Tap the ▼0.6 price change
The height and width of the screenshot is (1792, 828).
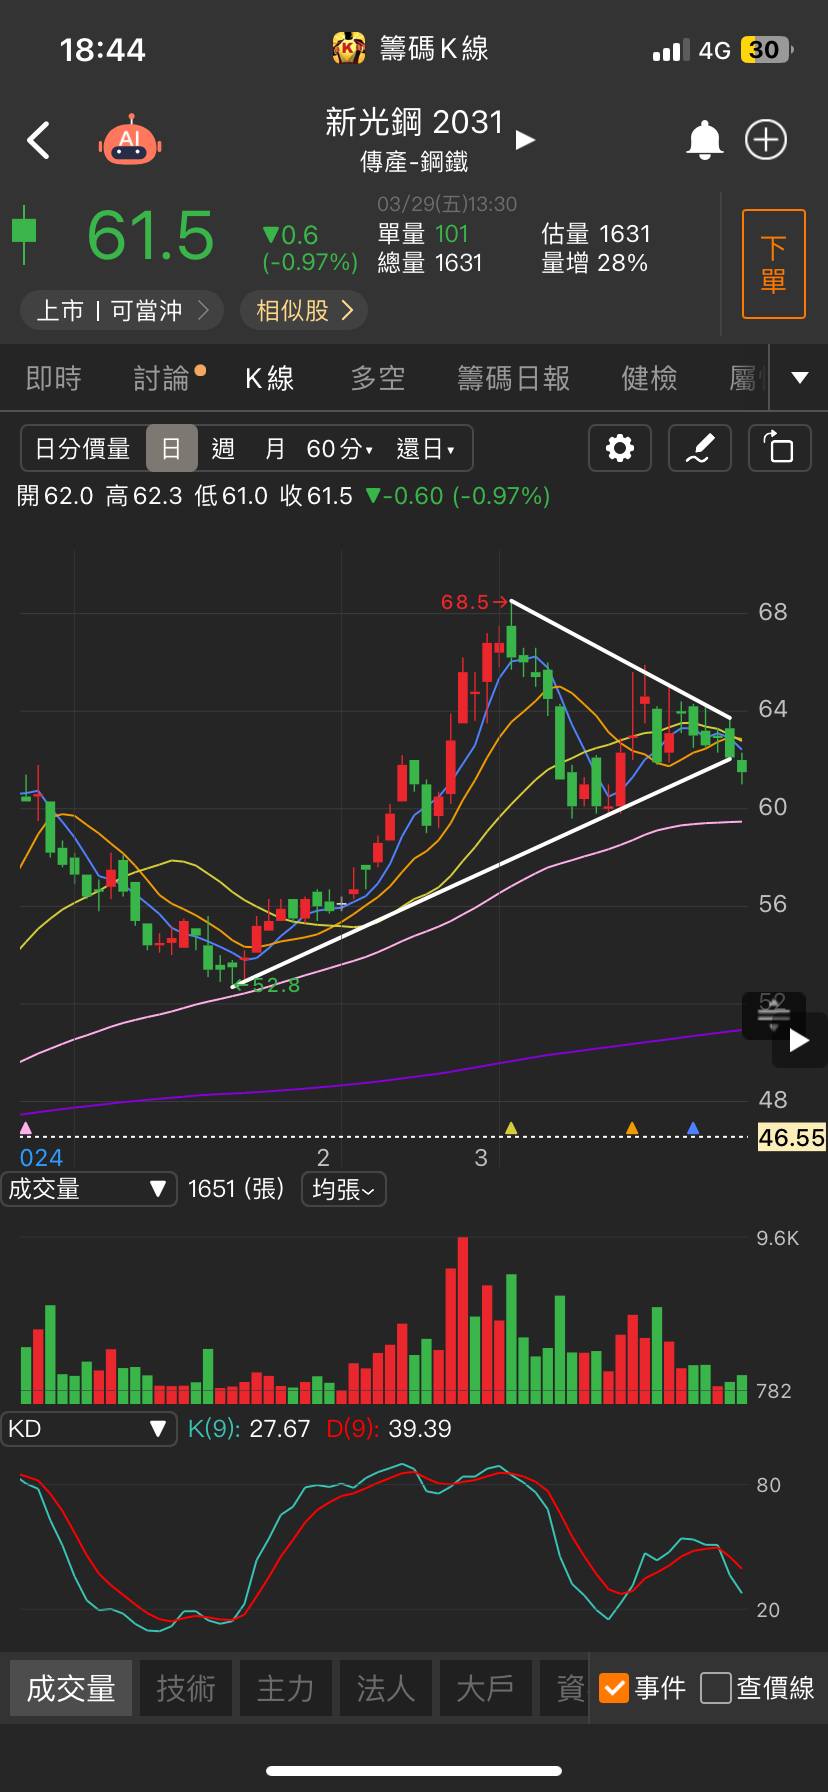[290, 235]
